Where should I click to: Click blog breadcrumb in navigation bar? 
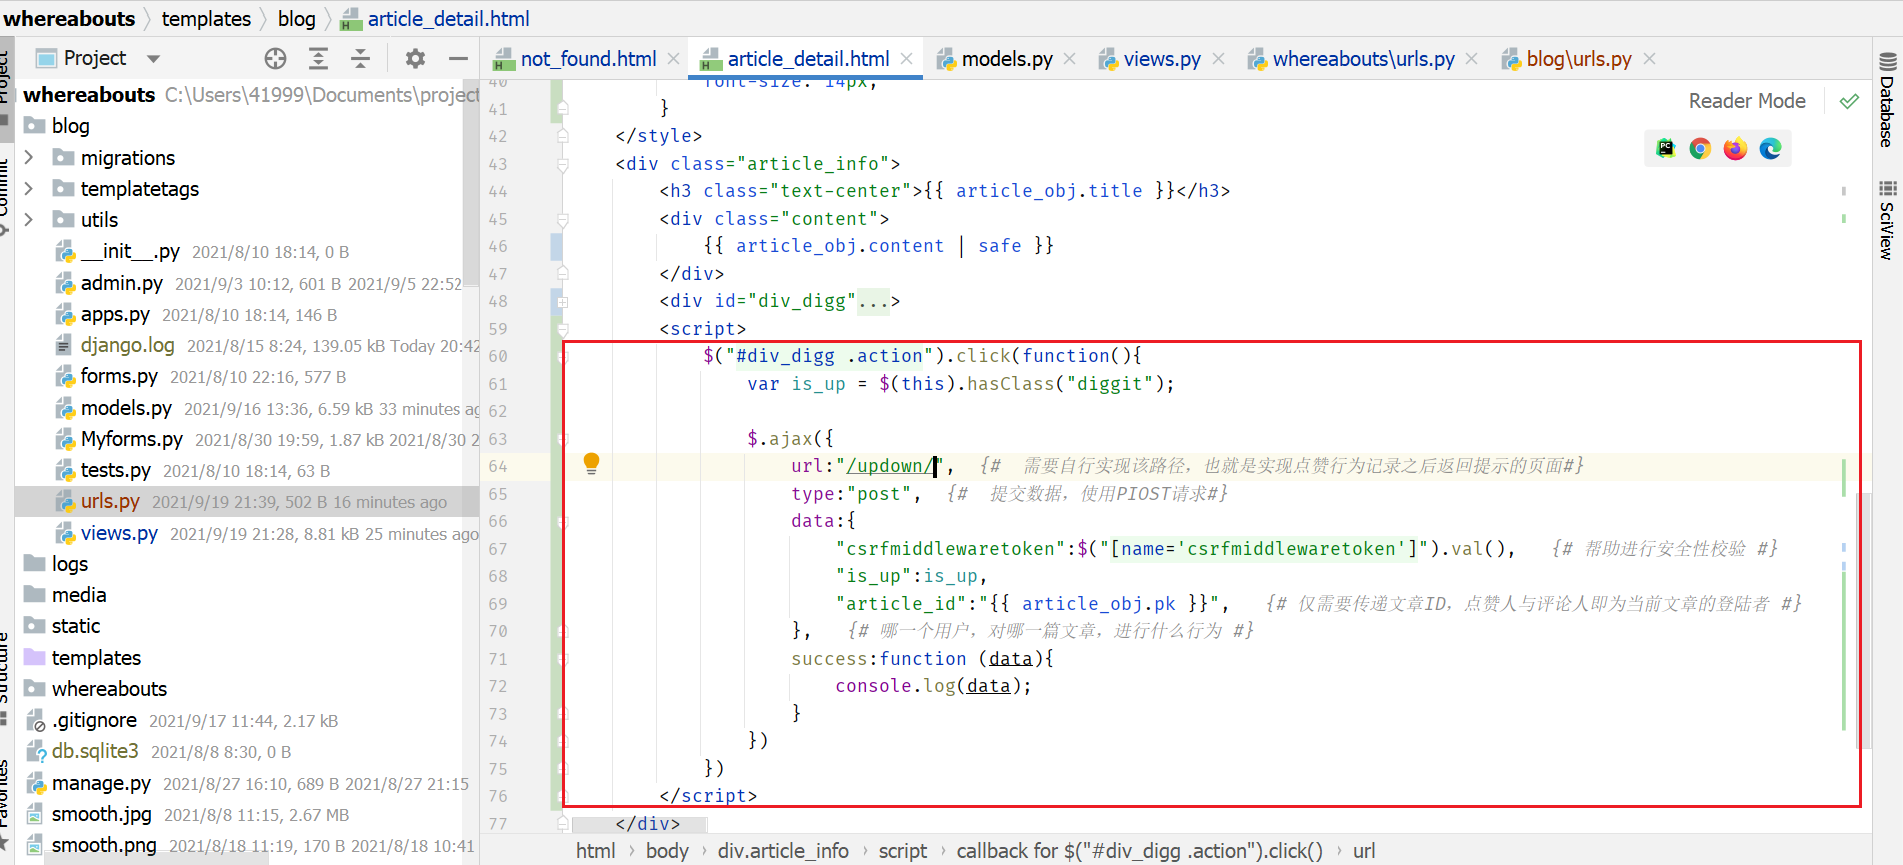click(x=296, y=19)
